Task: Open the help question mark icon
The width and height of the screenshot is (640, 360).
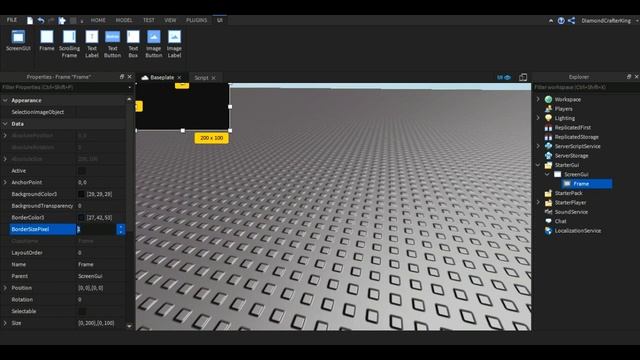Action: [x=561, y=20]
